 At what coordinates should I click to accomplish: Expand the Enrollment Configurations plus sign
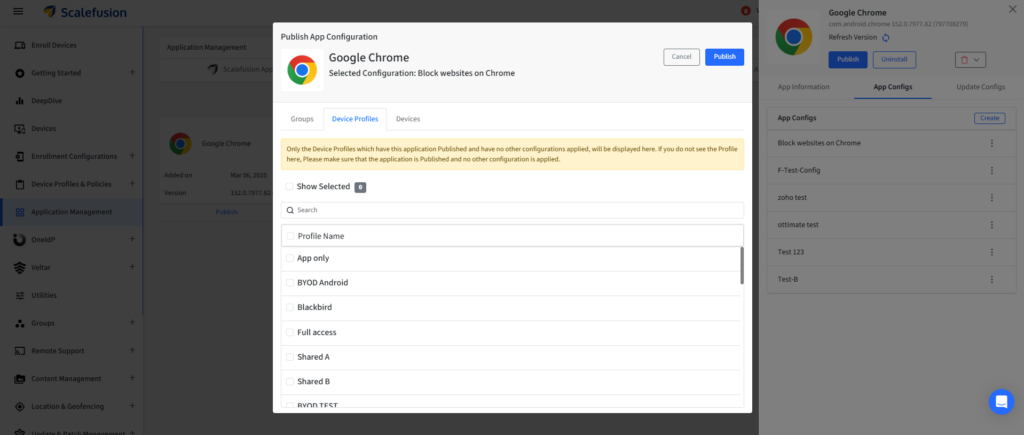pos(132,155)
